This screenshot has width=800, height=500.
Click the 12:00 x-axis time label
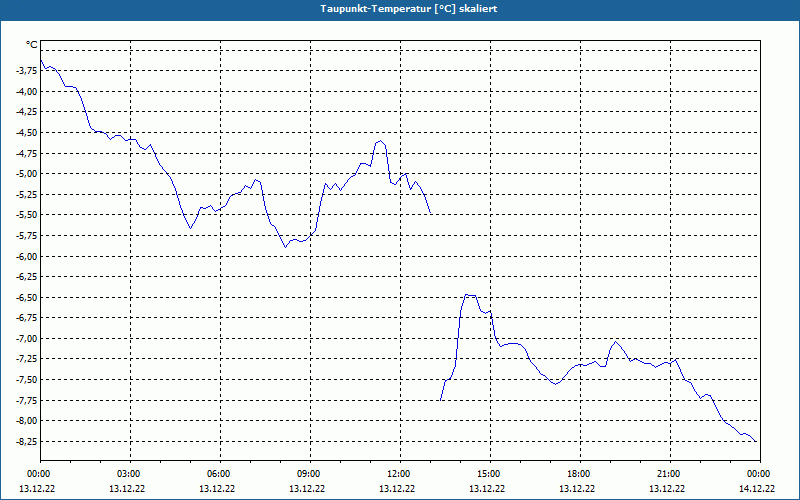click(x=400, y=474)
